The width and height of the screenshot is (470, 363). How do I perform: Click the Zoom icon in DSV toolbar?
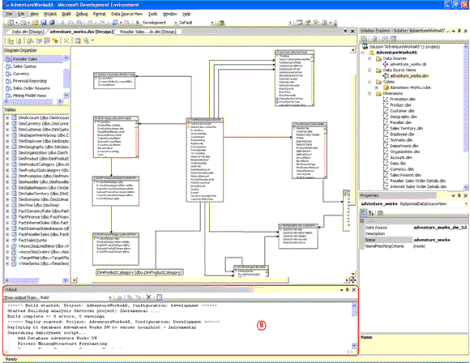point(87,41)
